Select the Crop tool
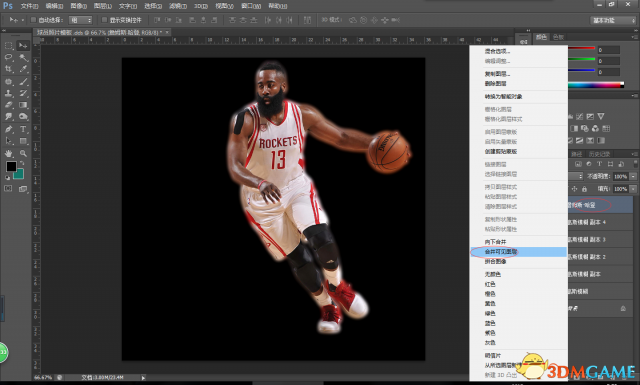 point(9,69)
